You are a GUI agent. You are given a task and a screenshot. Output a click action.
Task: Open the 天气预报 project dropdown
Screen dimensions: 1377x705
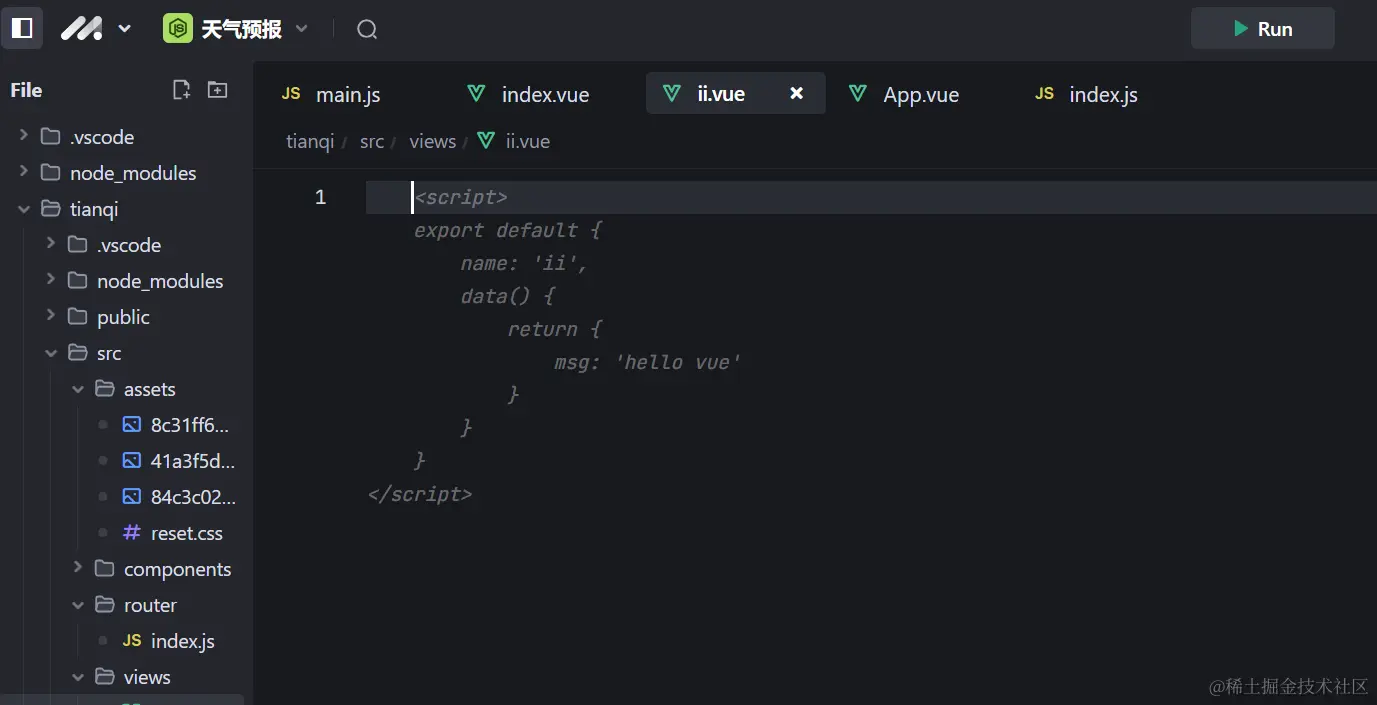pyautogui.click(x=302, y=29)
